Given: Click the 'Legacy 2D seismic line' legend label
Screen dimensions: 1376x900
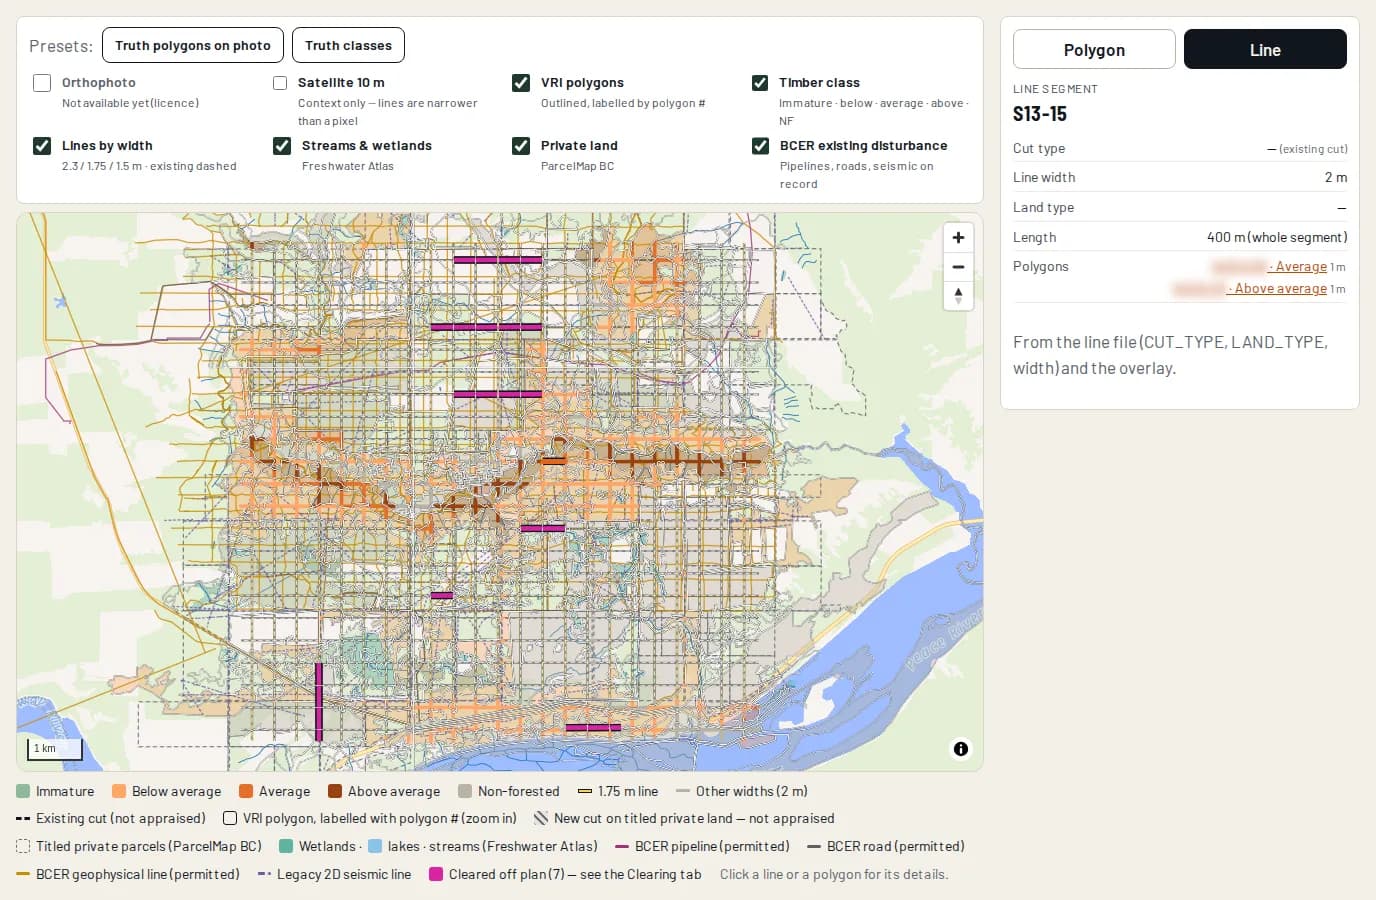Looking at the screenshot, I should [344, 874].
